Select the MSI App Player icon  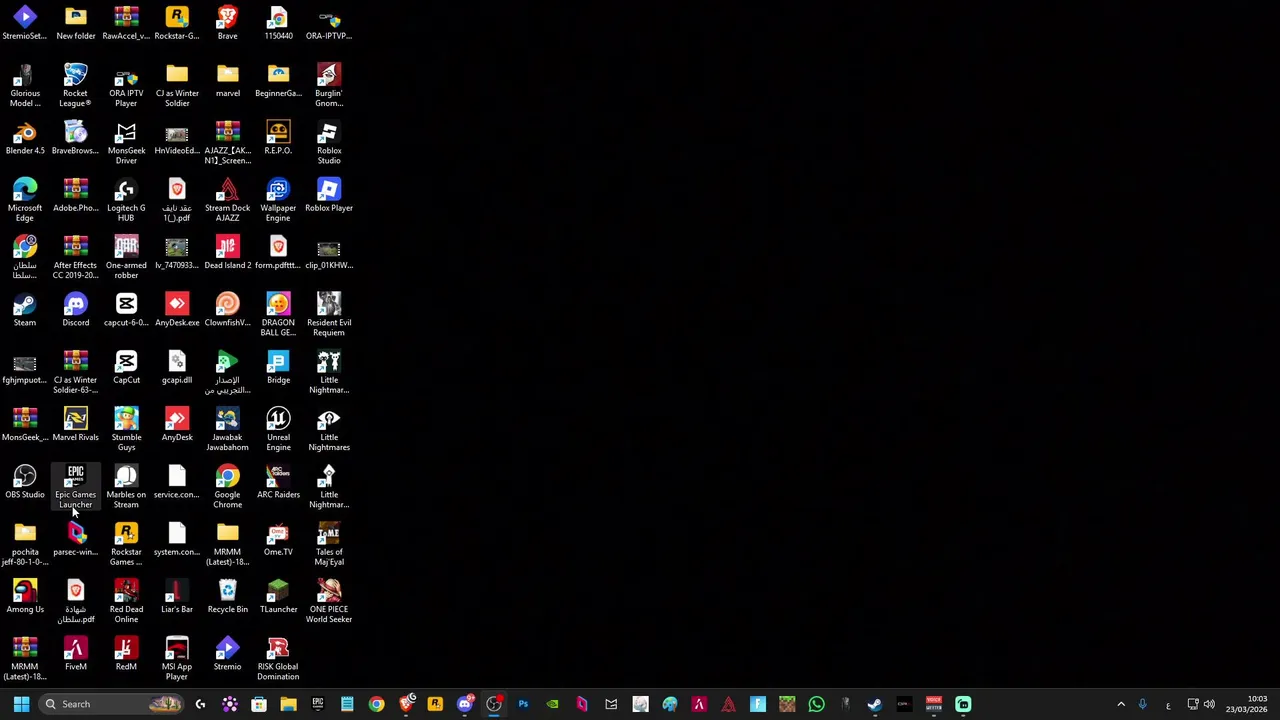177,658
